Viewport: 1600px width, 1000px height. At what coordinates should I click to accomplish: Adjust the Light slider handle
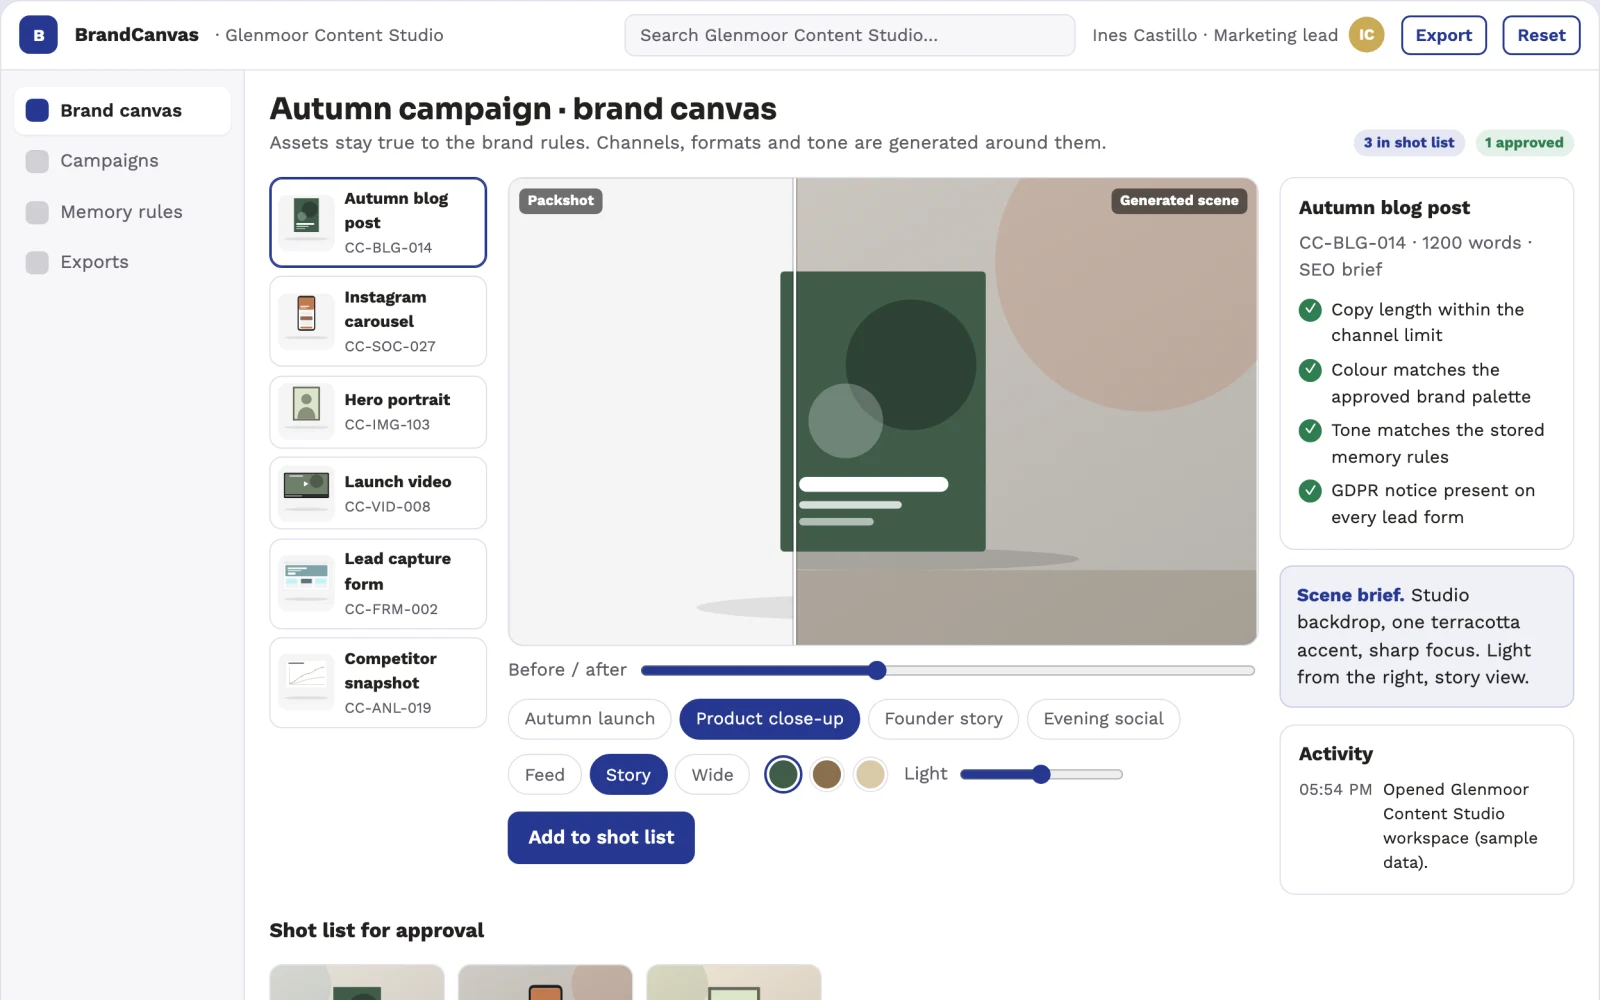click(1041, 774)
